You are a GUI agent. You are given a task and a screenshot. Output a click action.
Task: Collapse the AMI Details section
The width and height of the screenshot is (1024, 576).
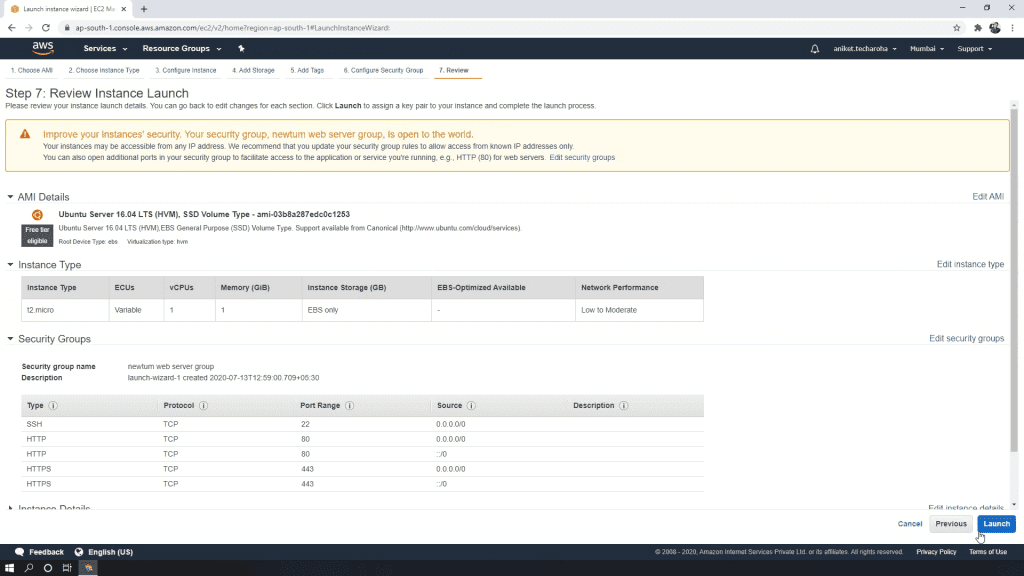pyautogui.click(x=10, y=197)
